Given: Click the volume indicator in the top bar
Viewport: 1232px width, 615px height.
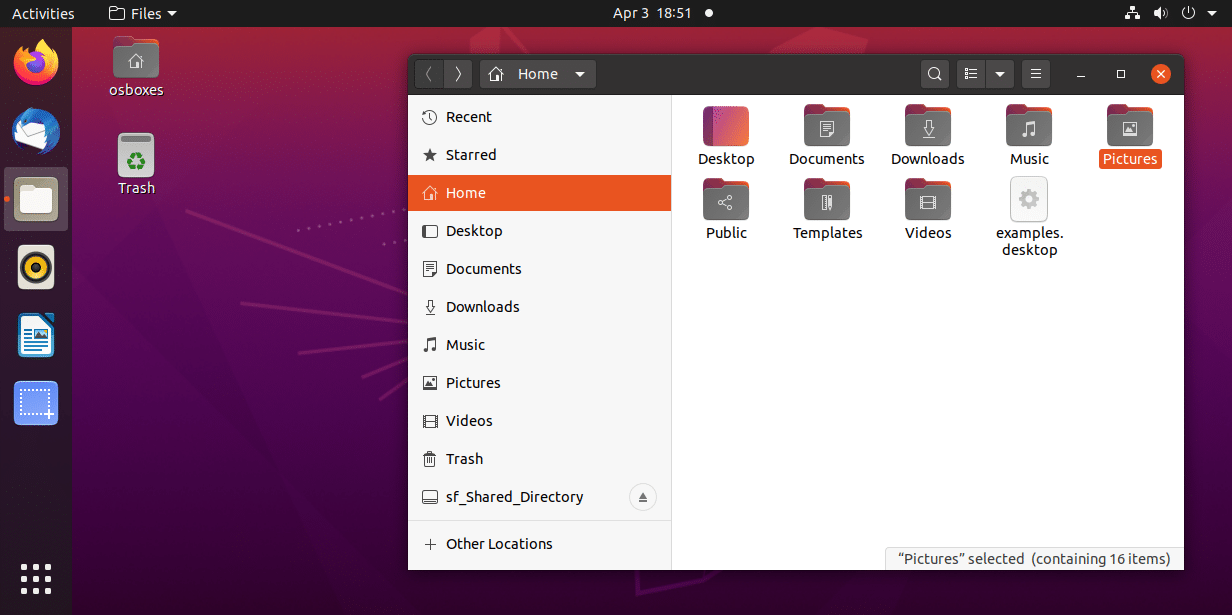Looking at the screenshot, I should pyautogui.click(x=1160, y=13).
